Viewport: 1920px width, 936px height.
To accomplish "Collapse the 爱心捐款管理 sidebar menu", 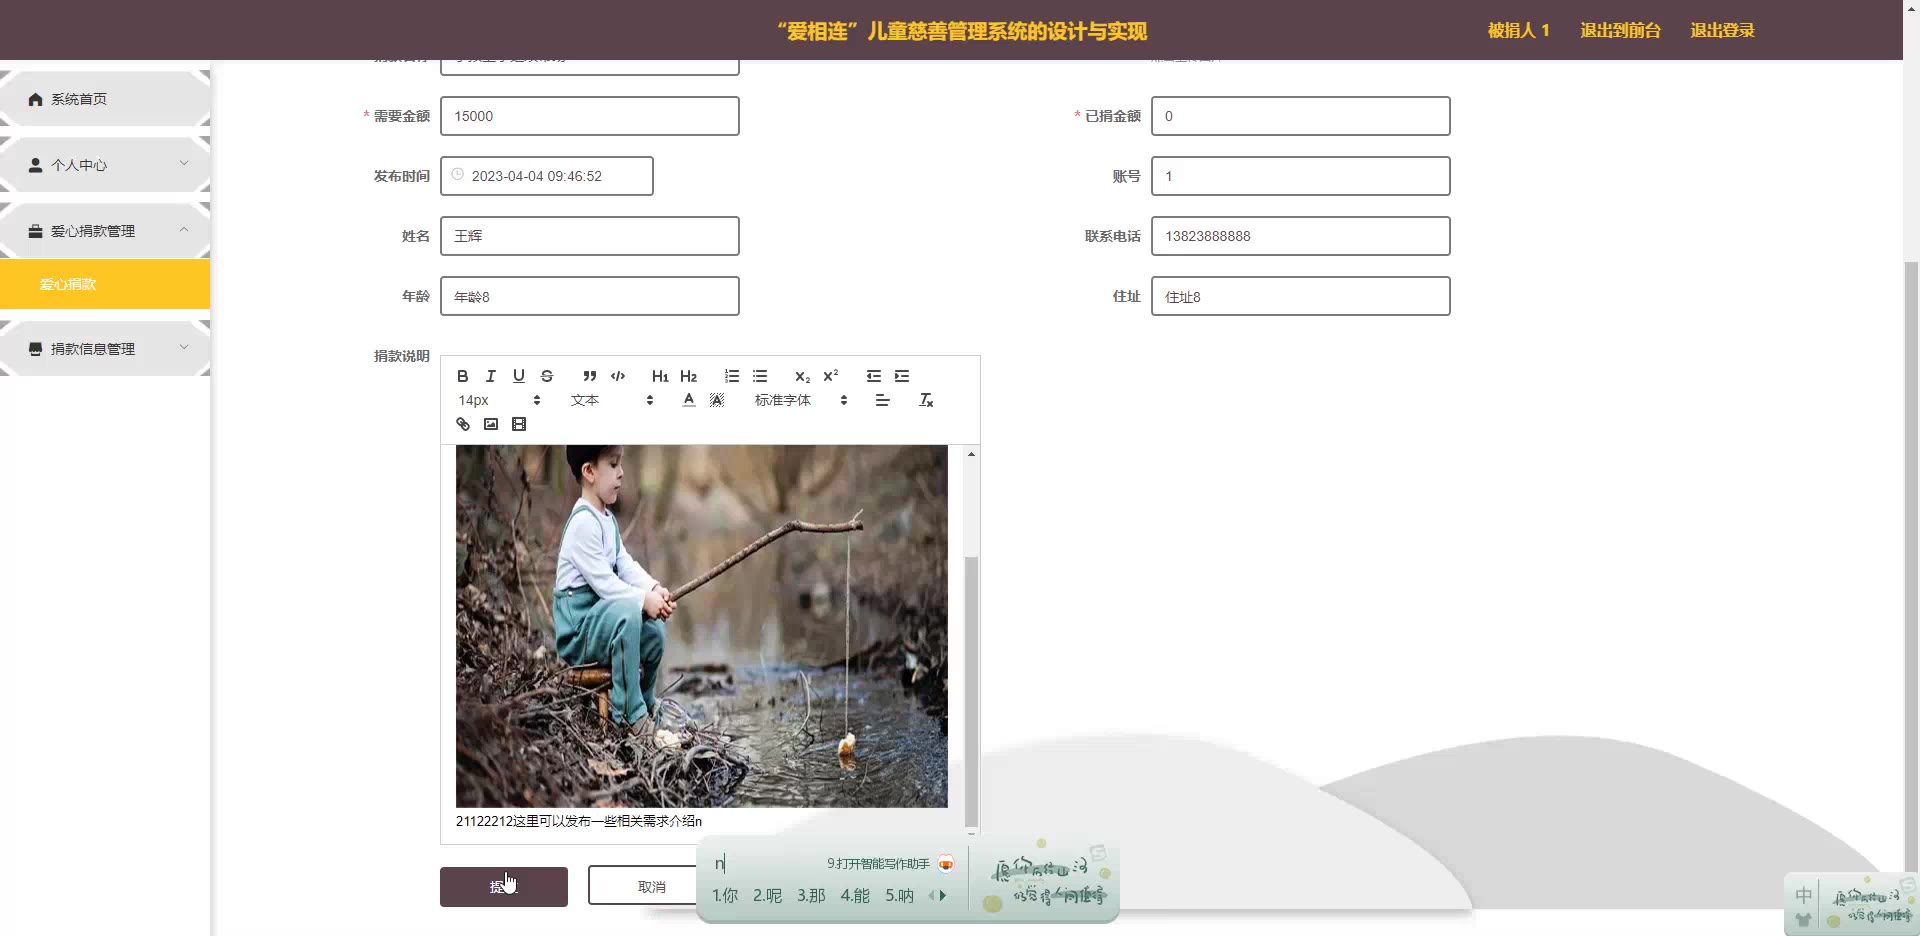I will [x=105, y=231].
